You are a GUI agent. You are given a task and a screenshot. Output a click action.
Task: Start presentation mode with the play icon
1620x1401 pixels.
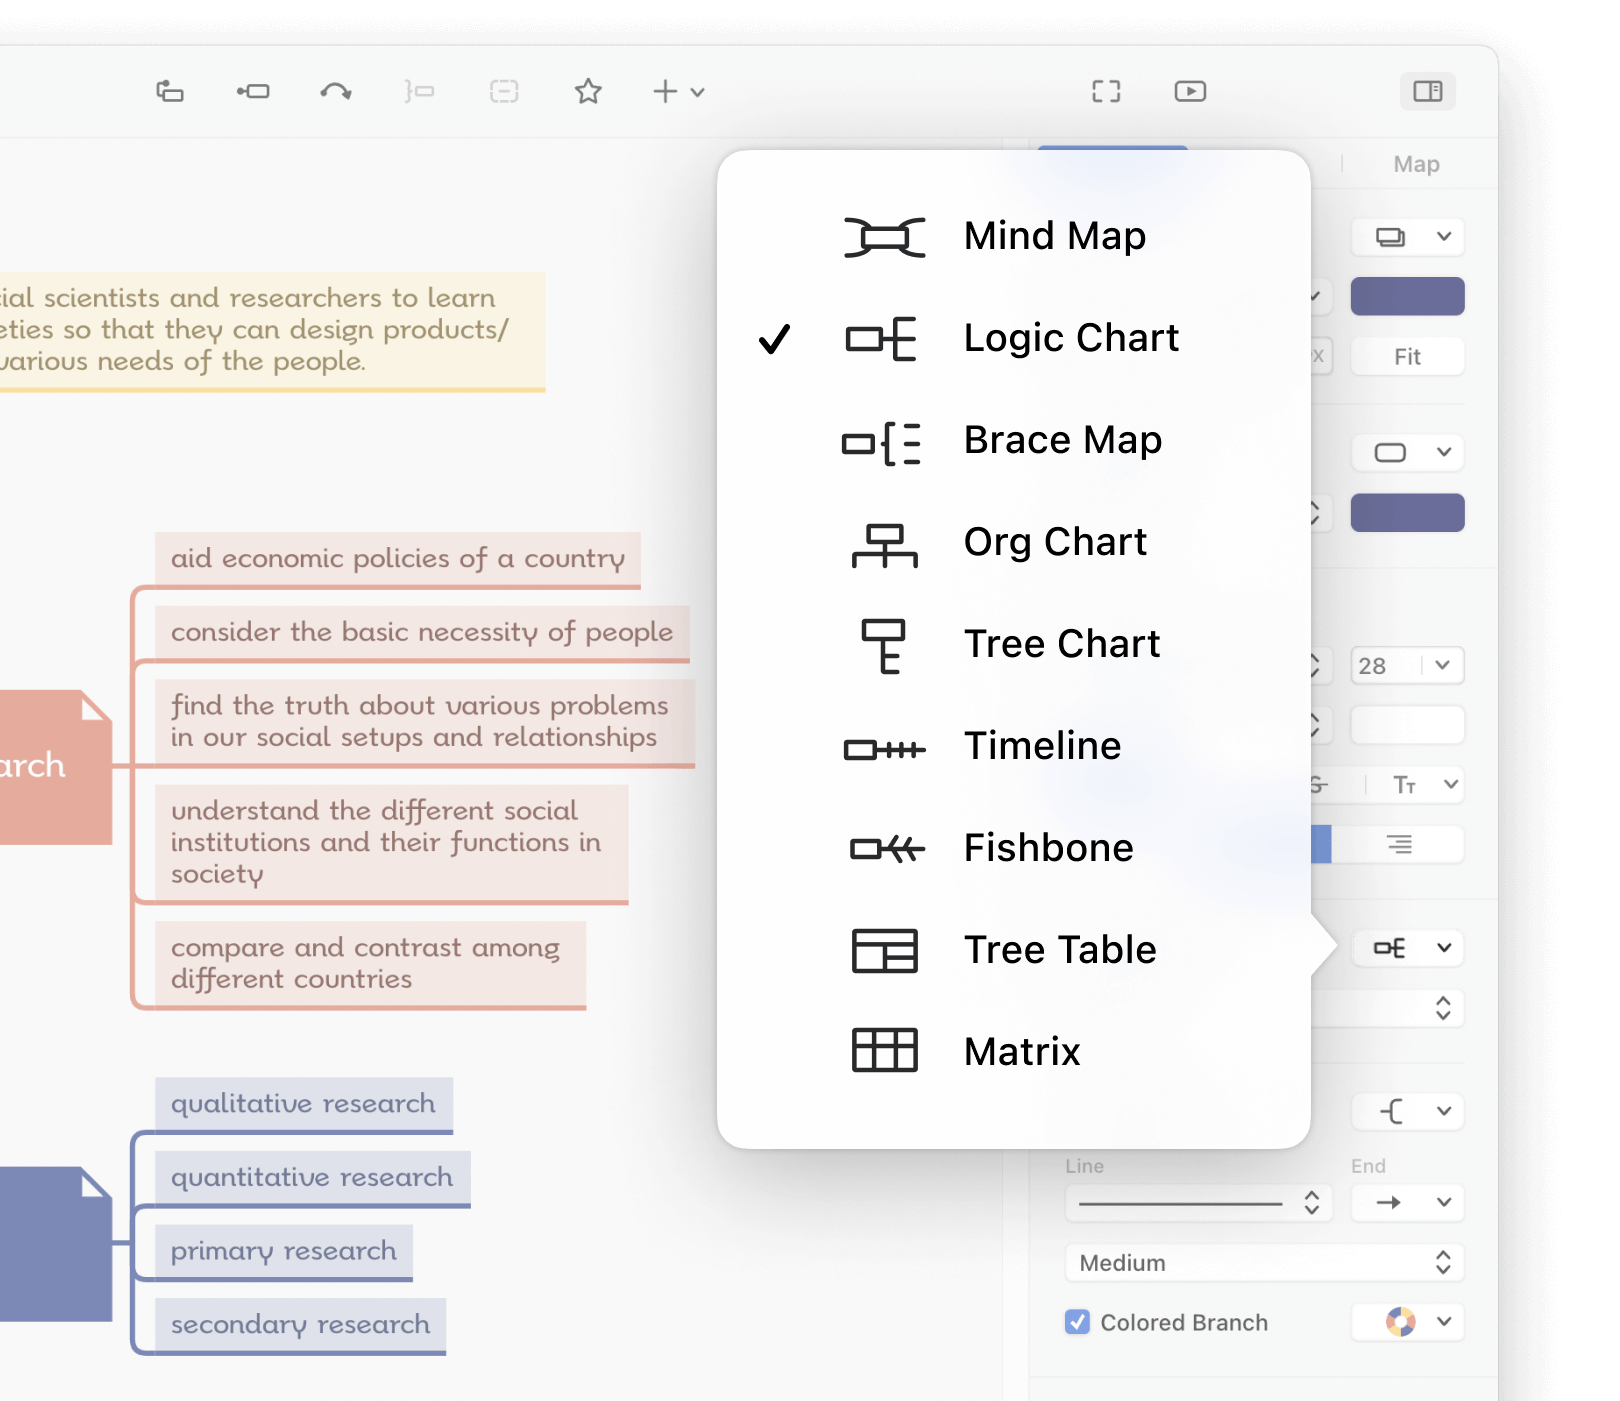(x=1190, y=91)
